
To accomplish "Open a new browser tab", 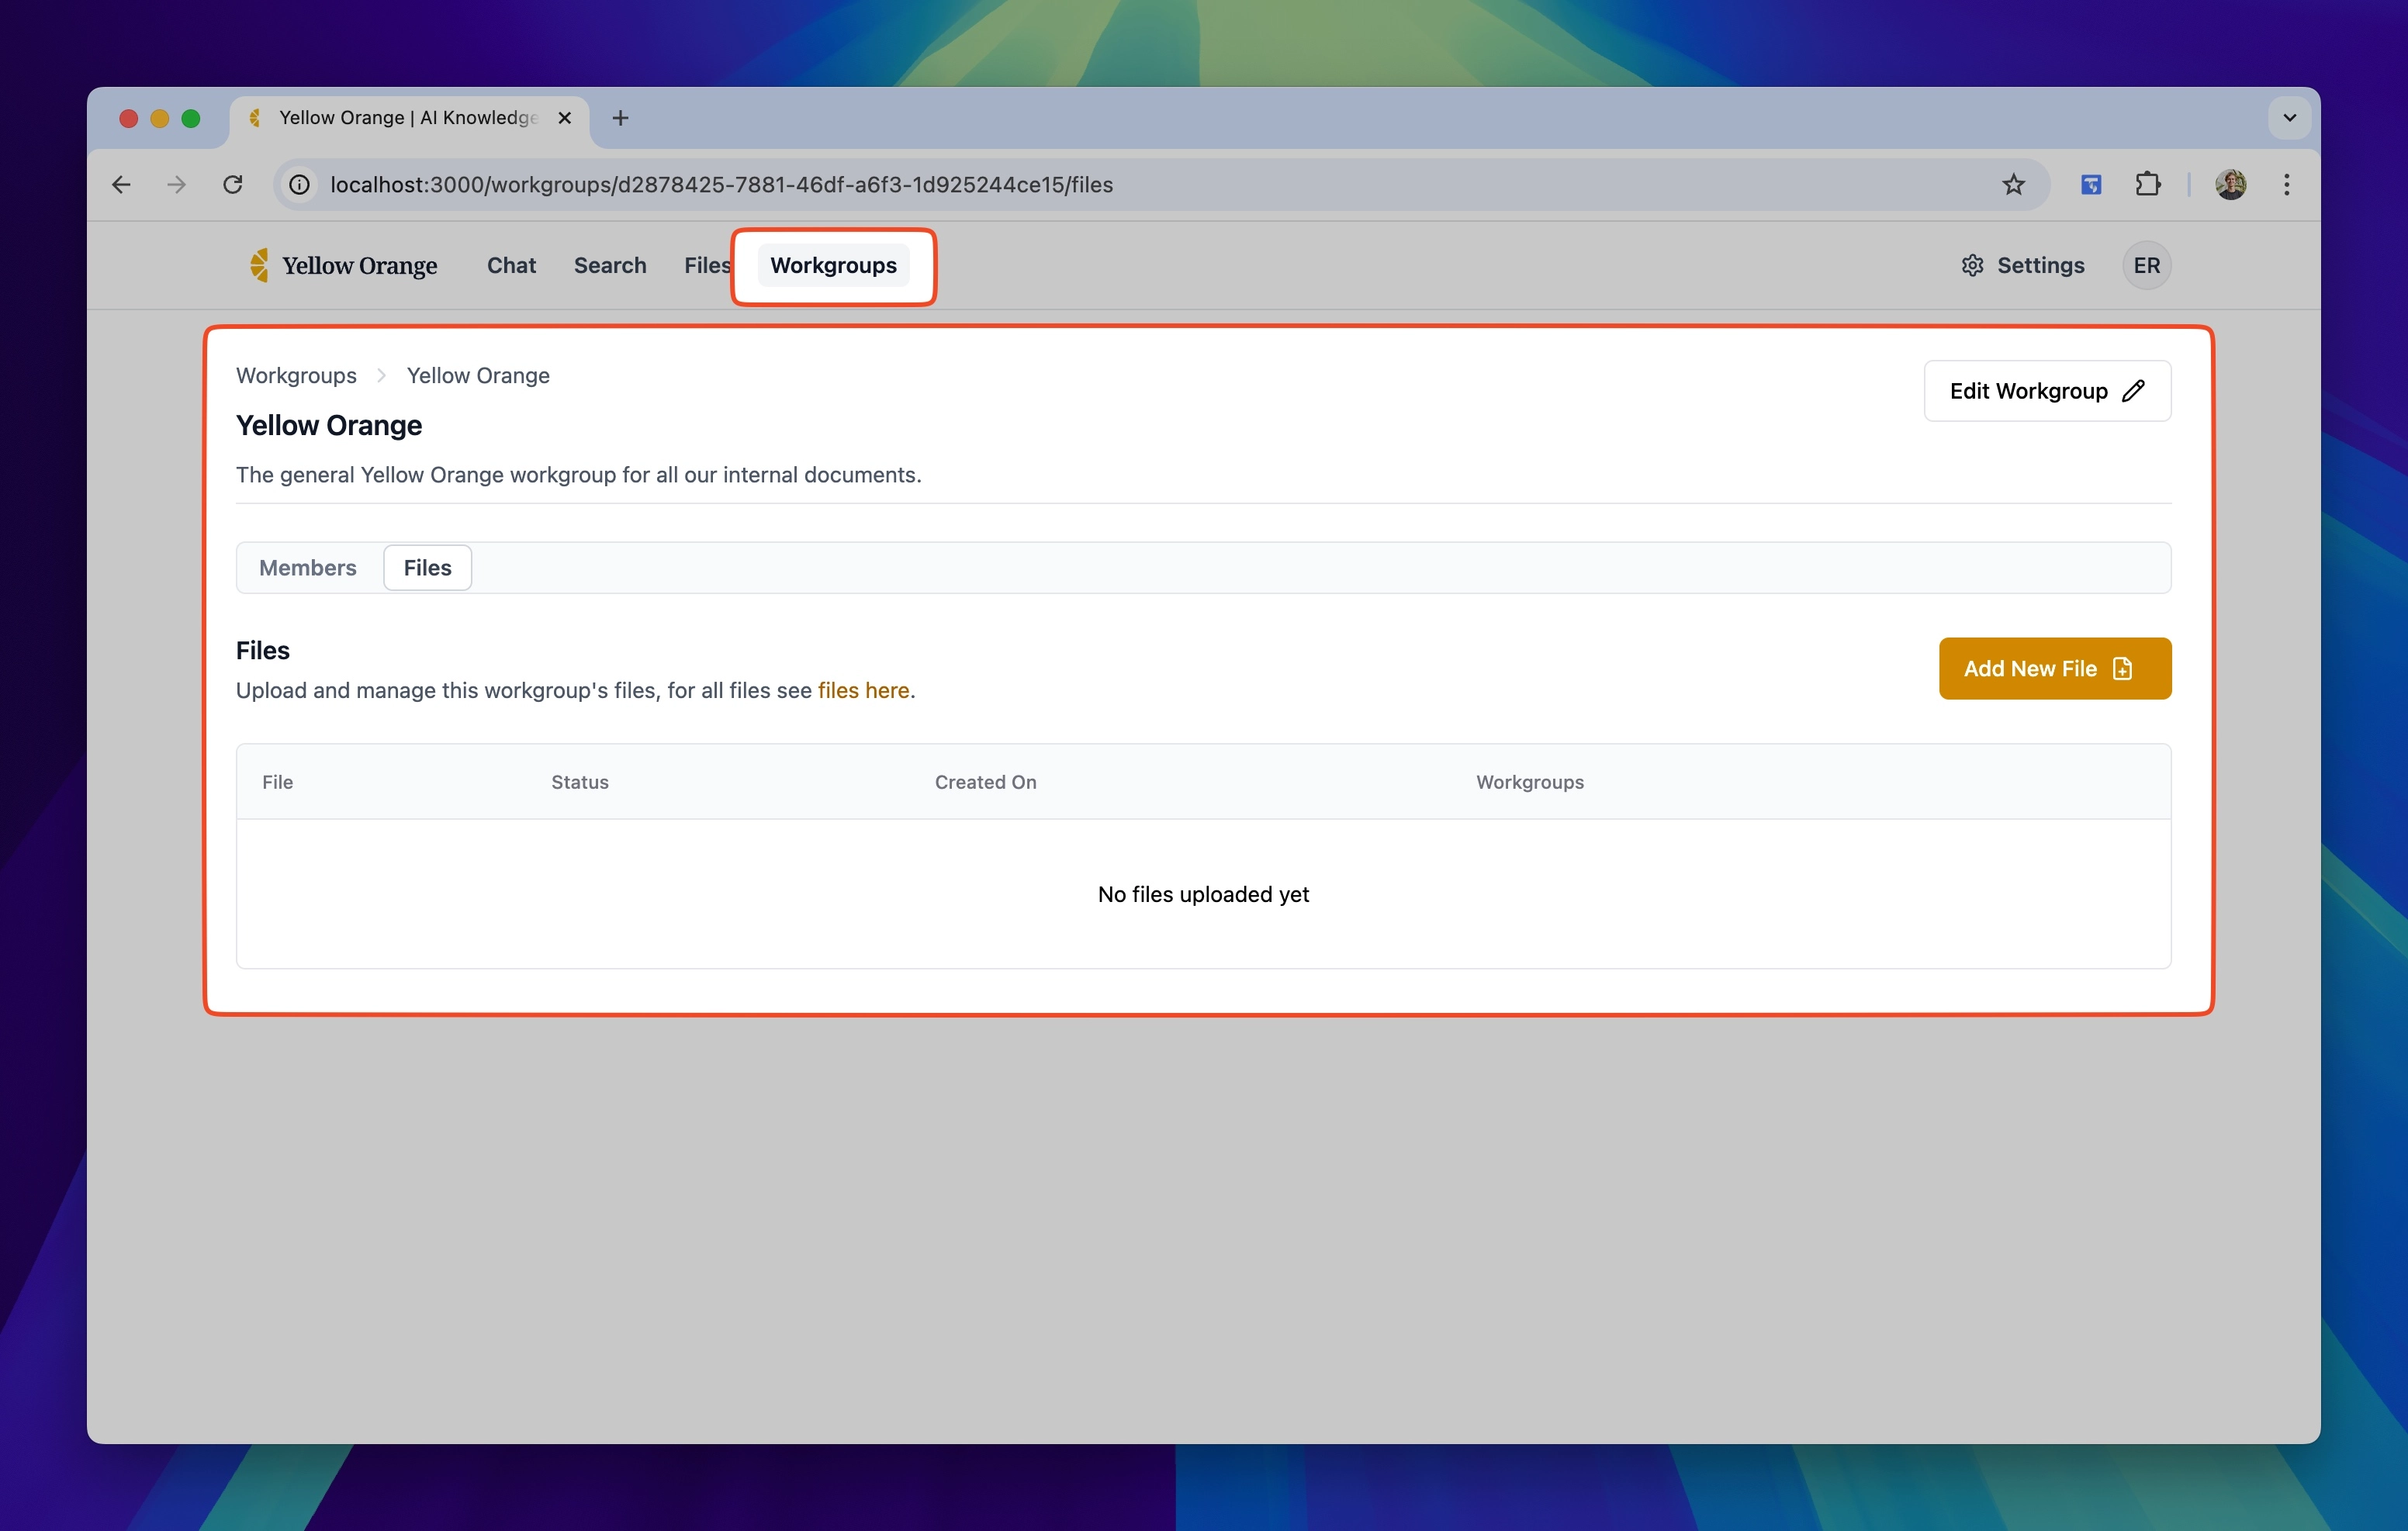I will pyautogui.click(x=620, y=118).
